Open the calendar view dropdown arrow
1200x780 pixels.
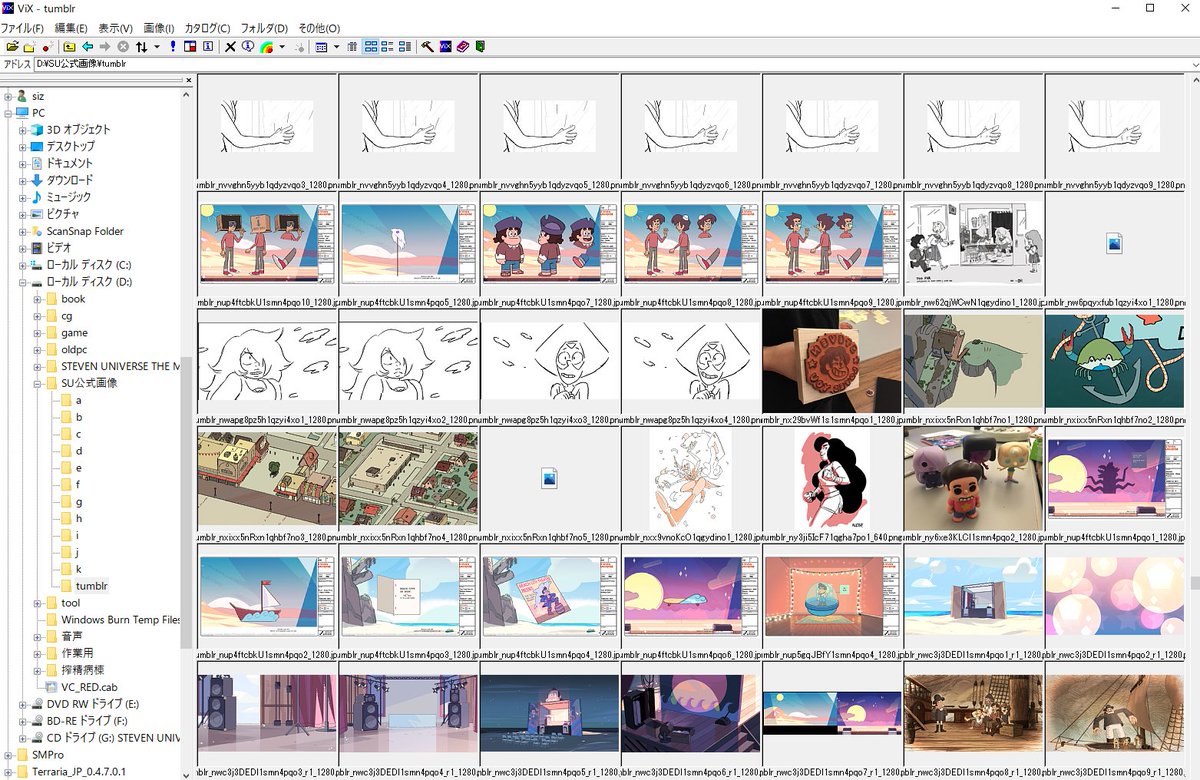coord(336,46)
